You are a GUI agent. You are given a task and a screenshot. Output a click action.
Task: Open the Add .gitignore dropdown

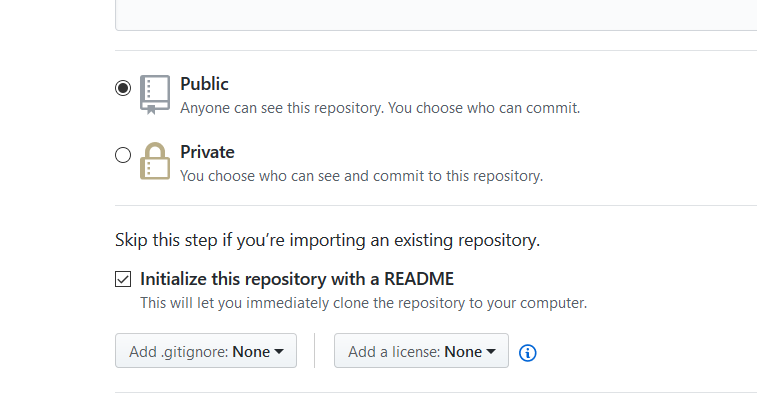click(206, 351)
